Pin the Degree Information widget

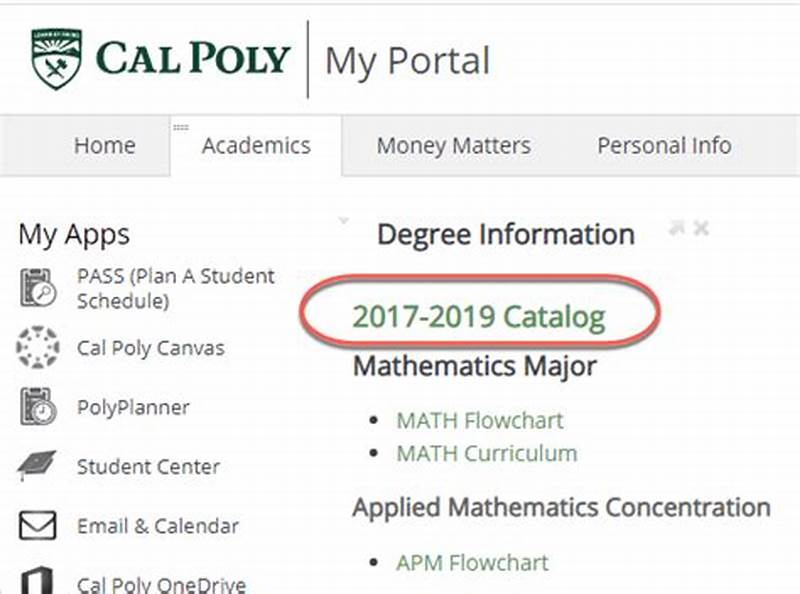click(677, 226)
